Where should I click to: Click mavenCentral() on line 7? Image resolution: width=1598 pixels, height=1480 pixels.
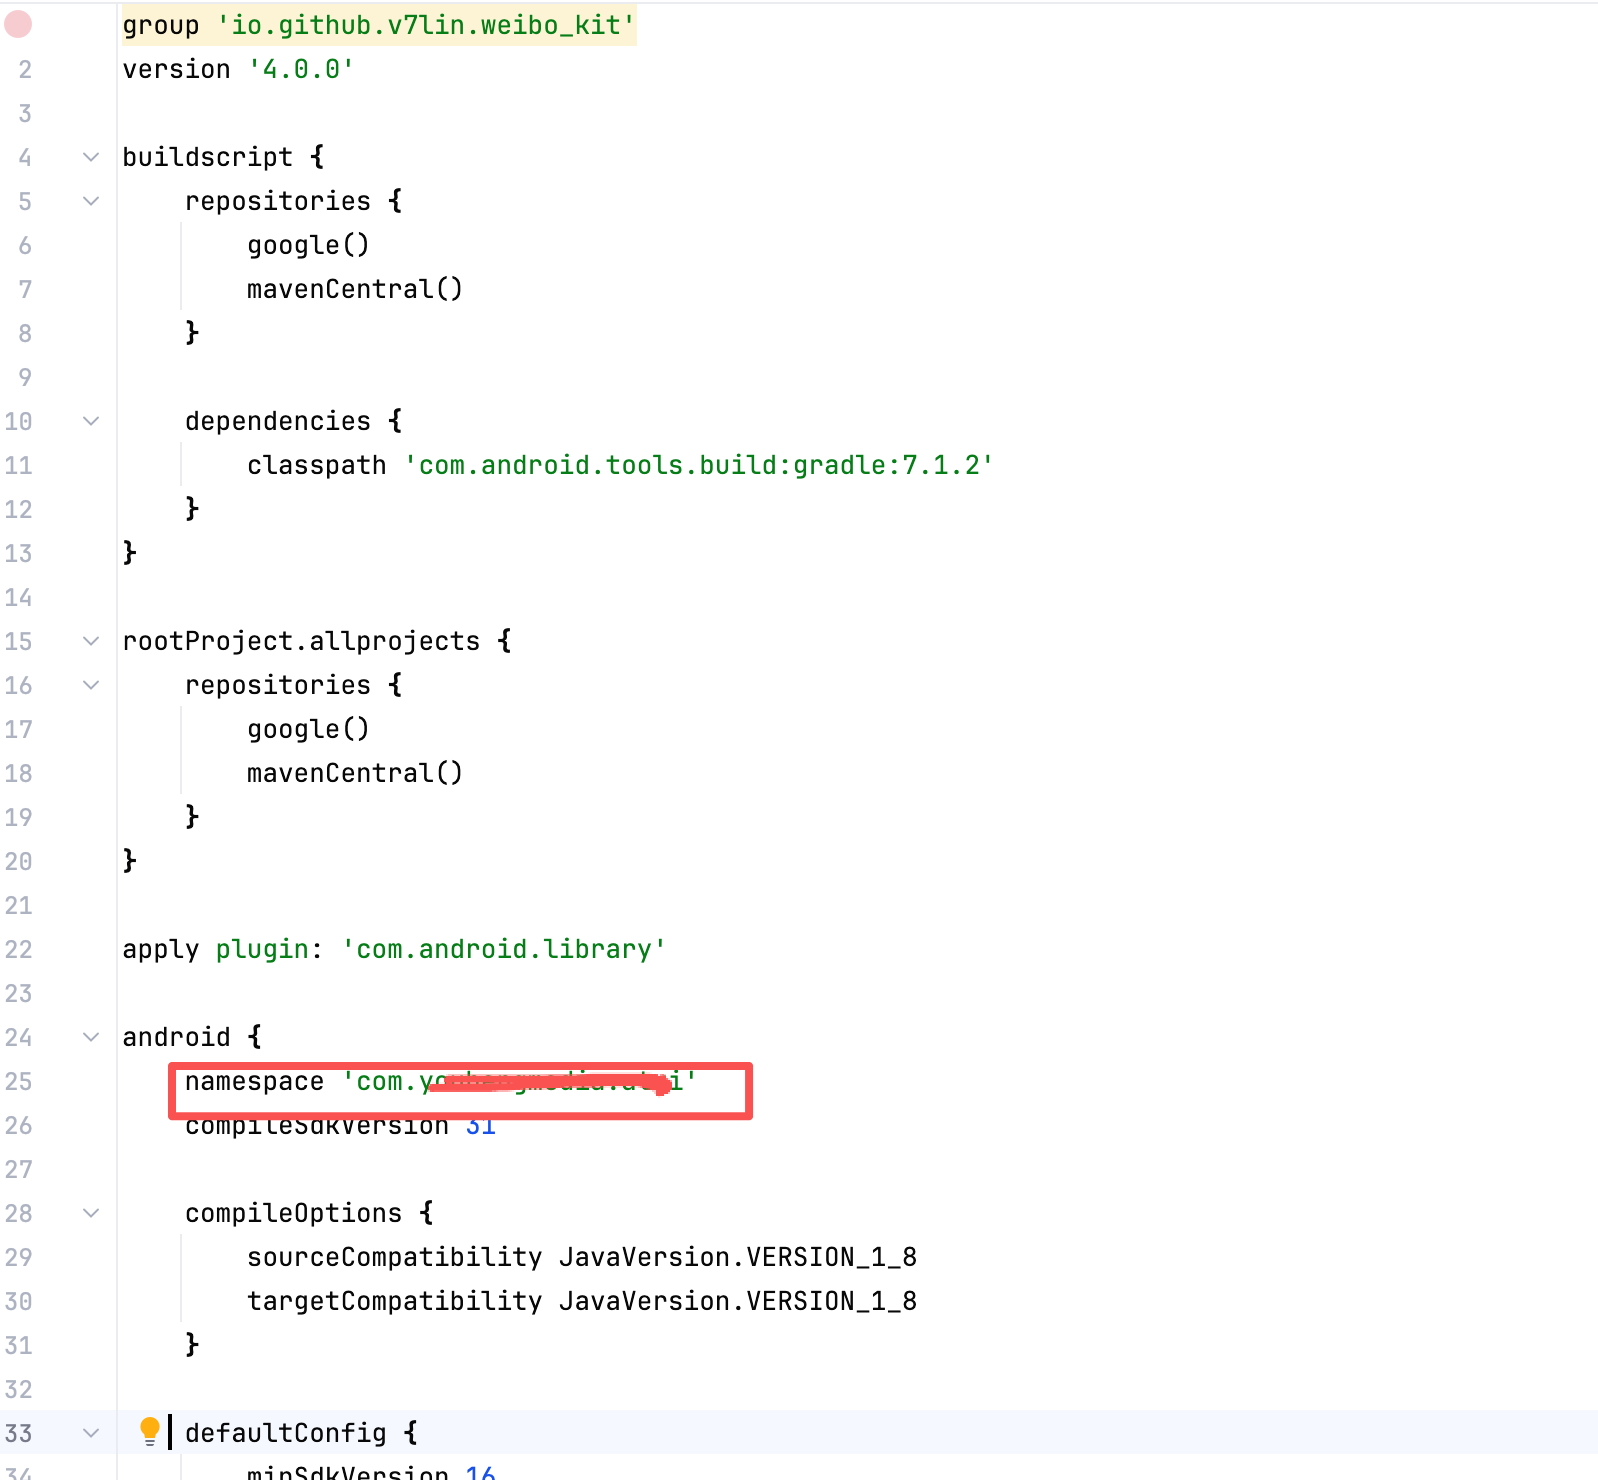pyautogui.click(x=355, y=289)
